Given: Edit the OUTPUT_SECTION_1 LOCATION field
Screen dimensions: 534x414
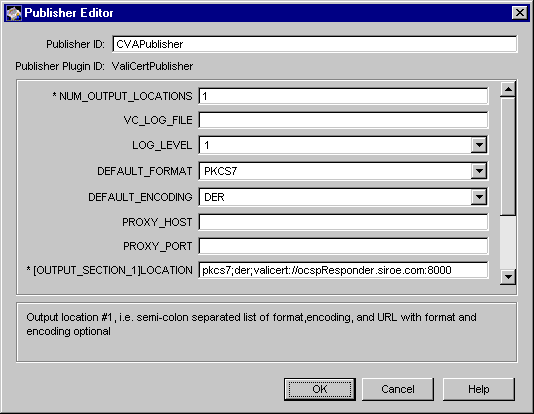Looking at the screenshot, I should tap(343, 270).
